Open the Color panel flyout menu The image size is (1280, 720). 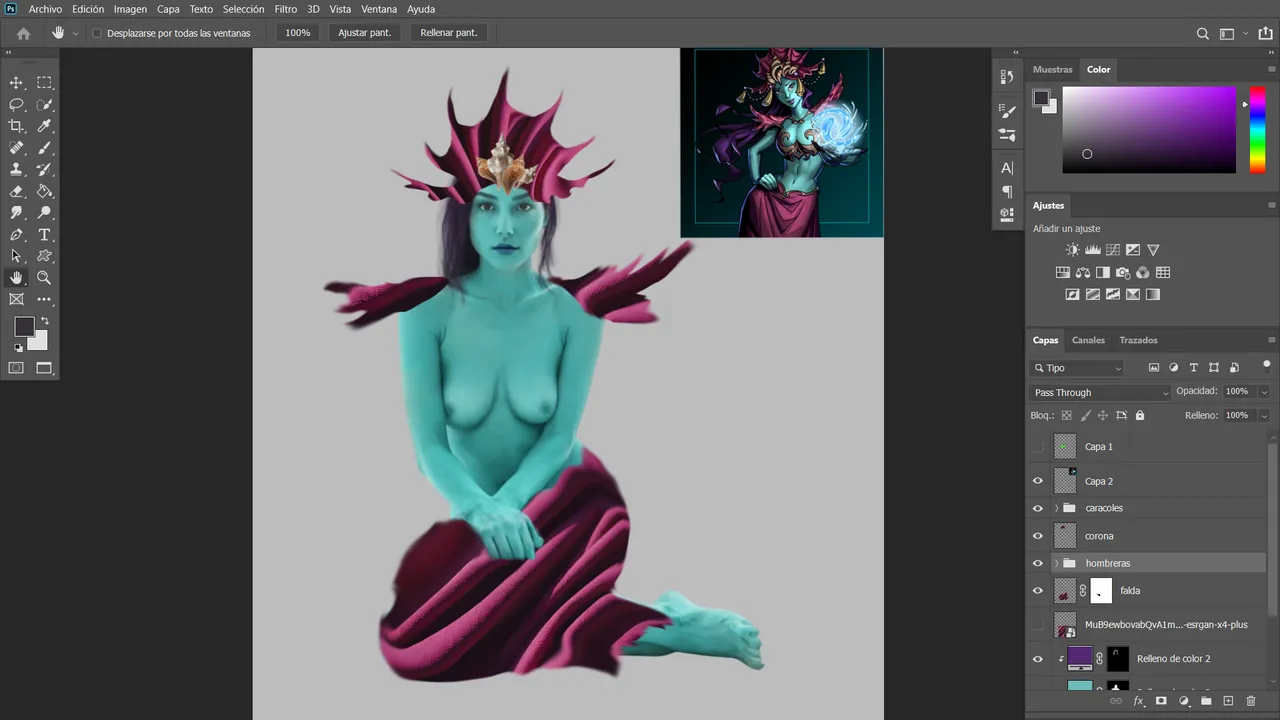1272,69
